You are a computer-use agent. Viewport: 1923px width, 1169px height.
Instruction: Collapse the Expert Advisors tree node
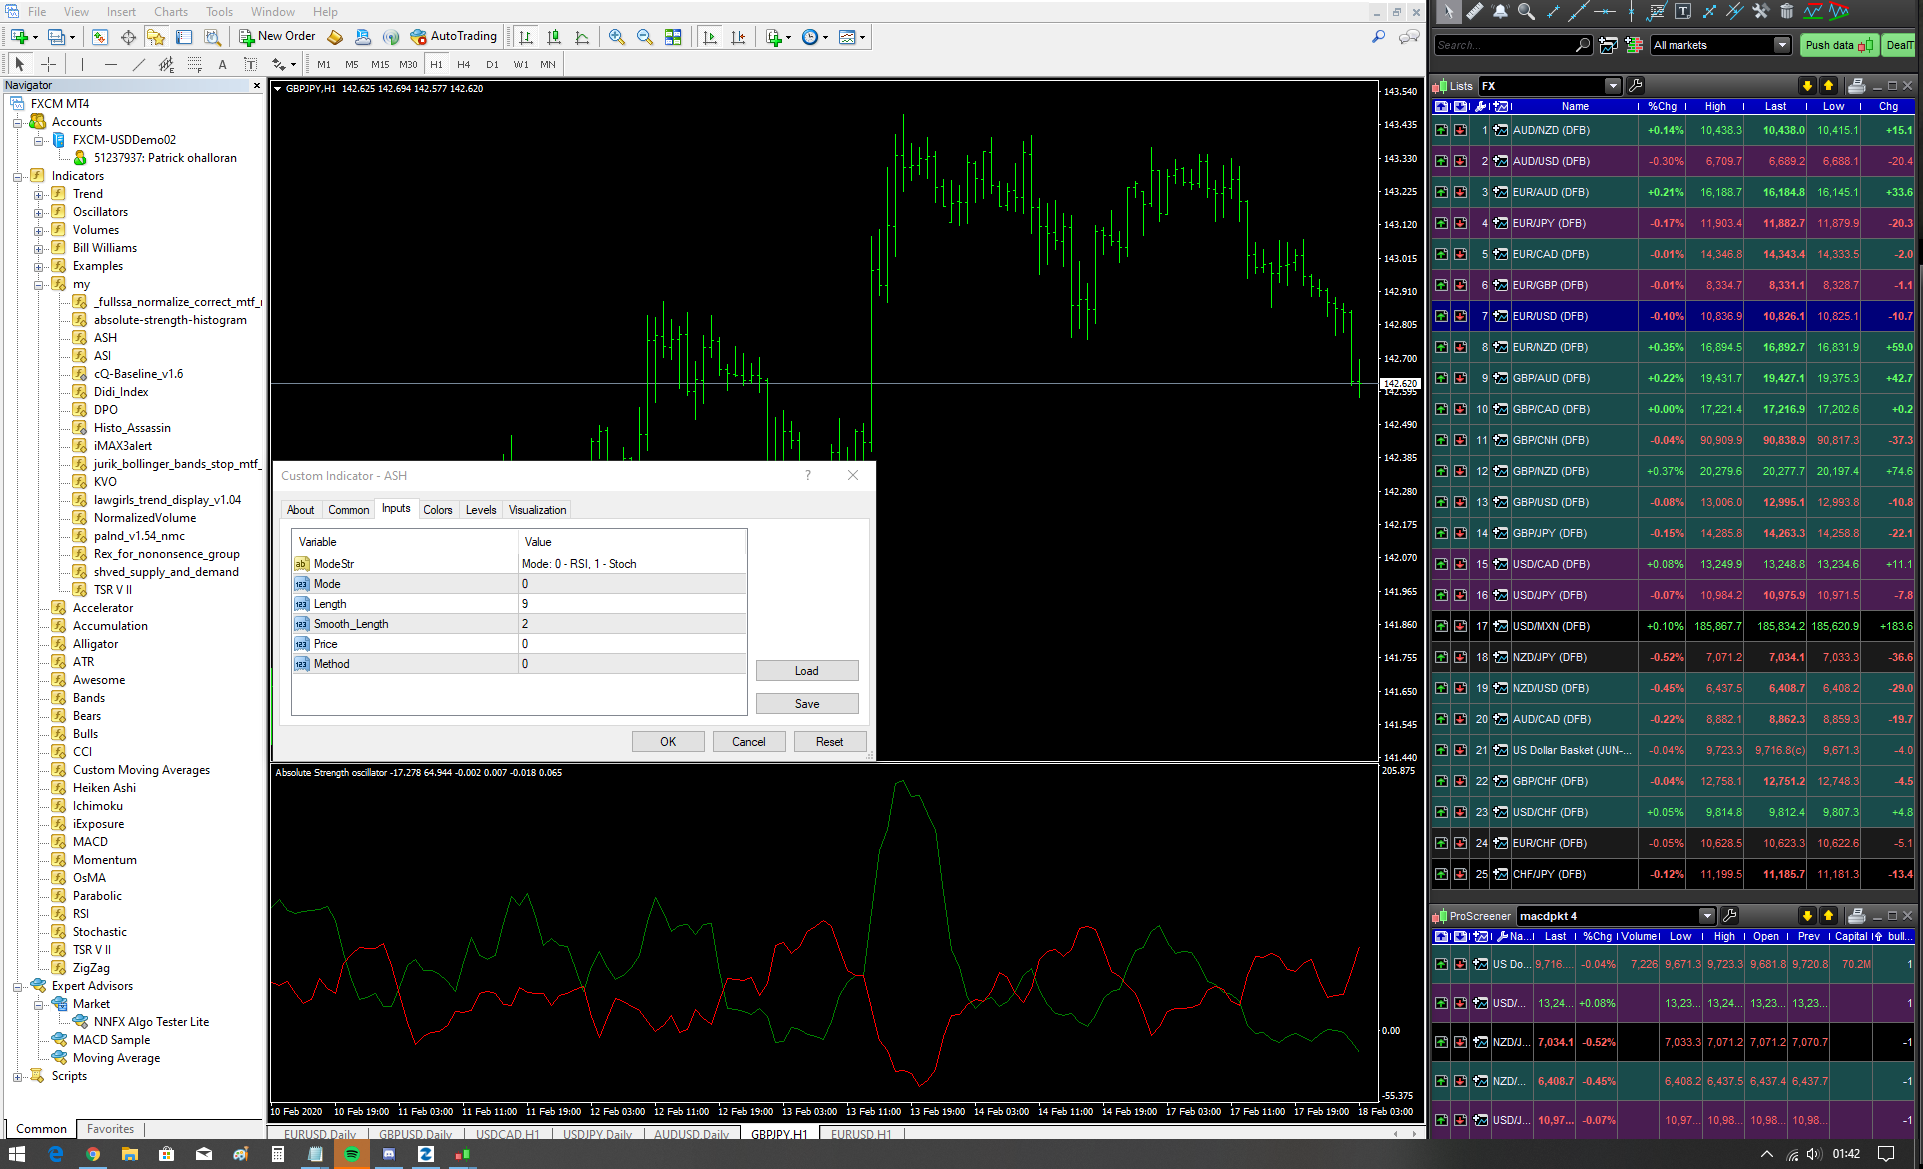(x=17, y=986)
